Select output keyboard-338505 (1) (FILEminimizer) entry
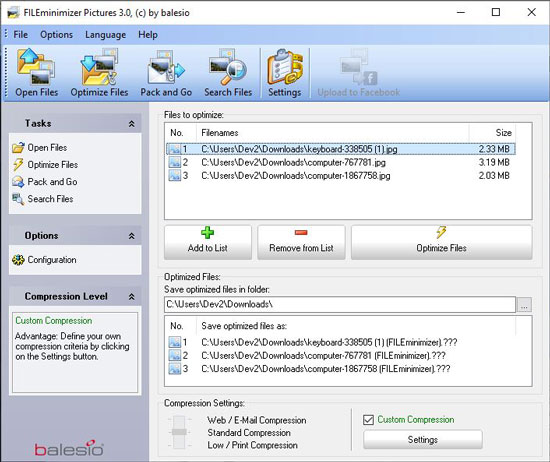 coord(312,342)
